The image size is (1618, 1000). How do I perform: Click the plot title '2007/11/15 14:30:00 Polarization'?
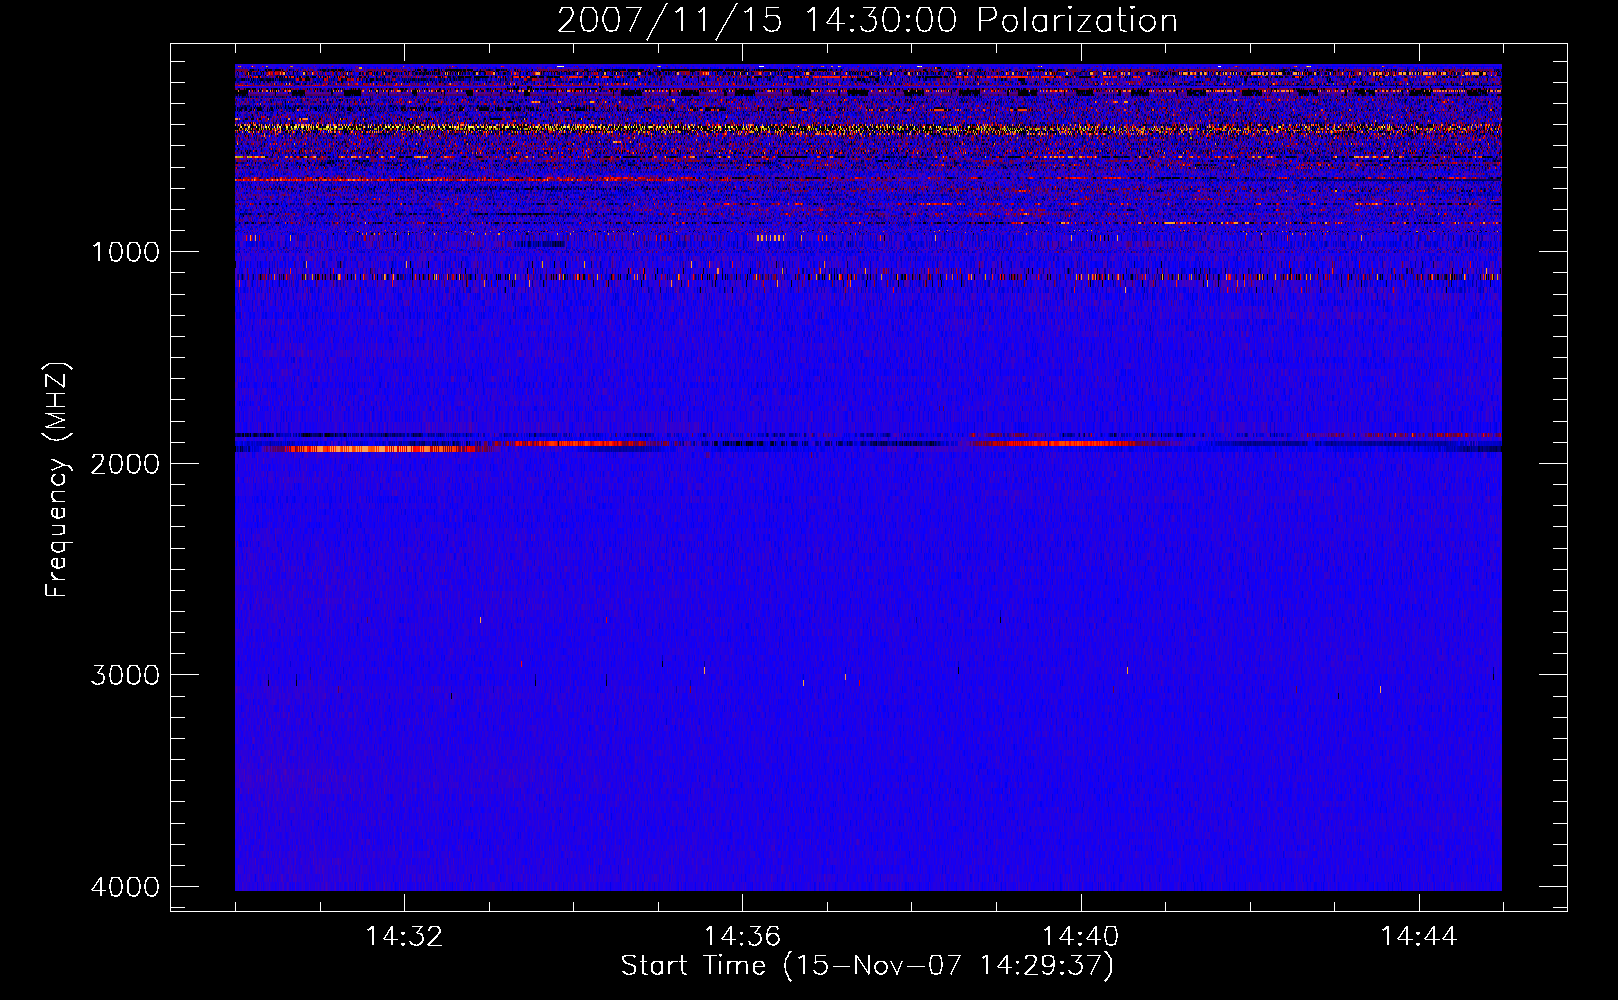pos(867,21)
